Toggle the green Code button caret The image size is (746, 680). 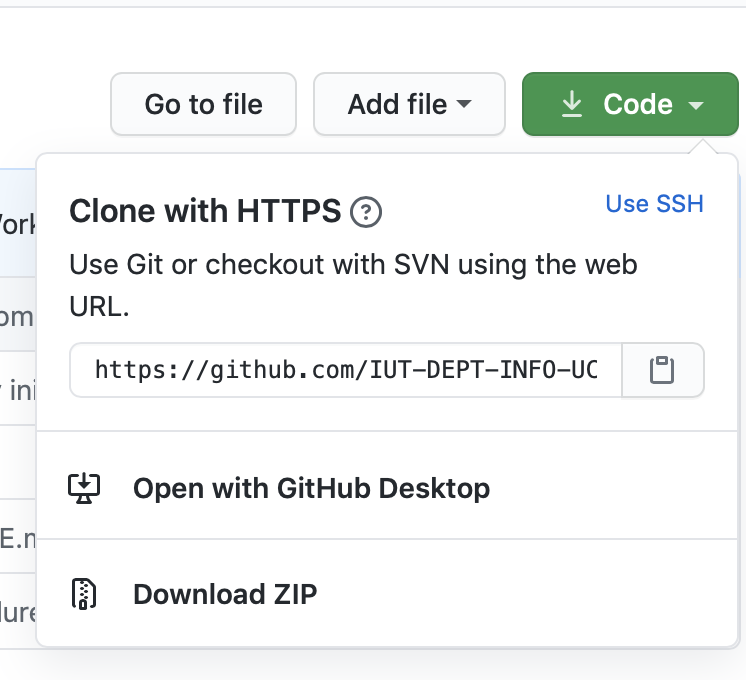click(x=696, y=105)
